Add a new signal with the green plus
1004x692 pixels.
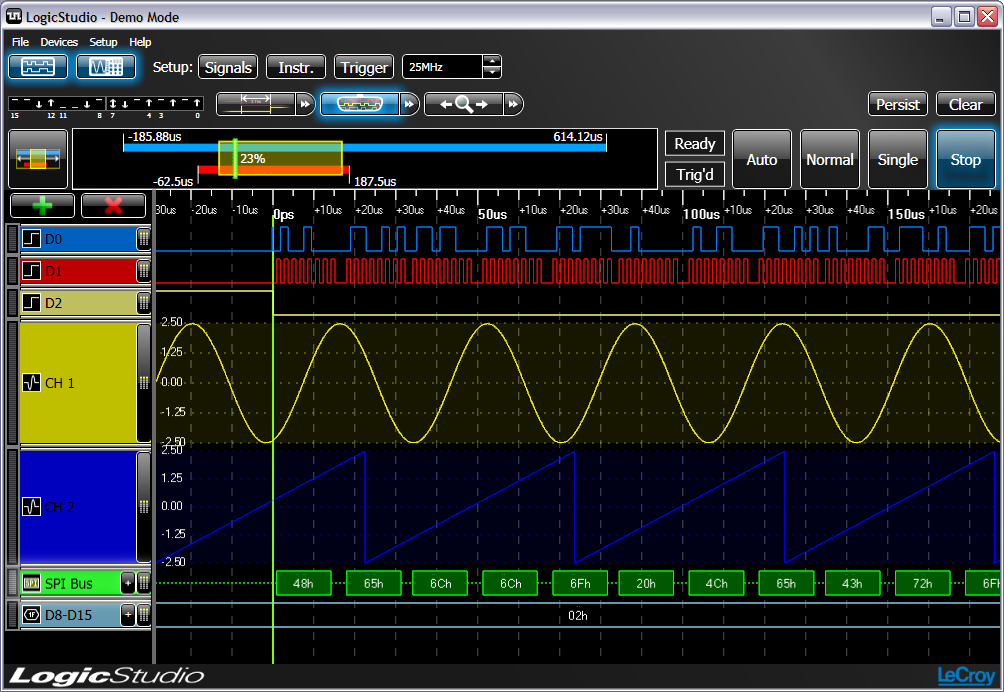tap(42, 206)
